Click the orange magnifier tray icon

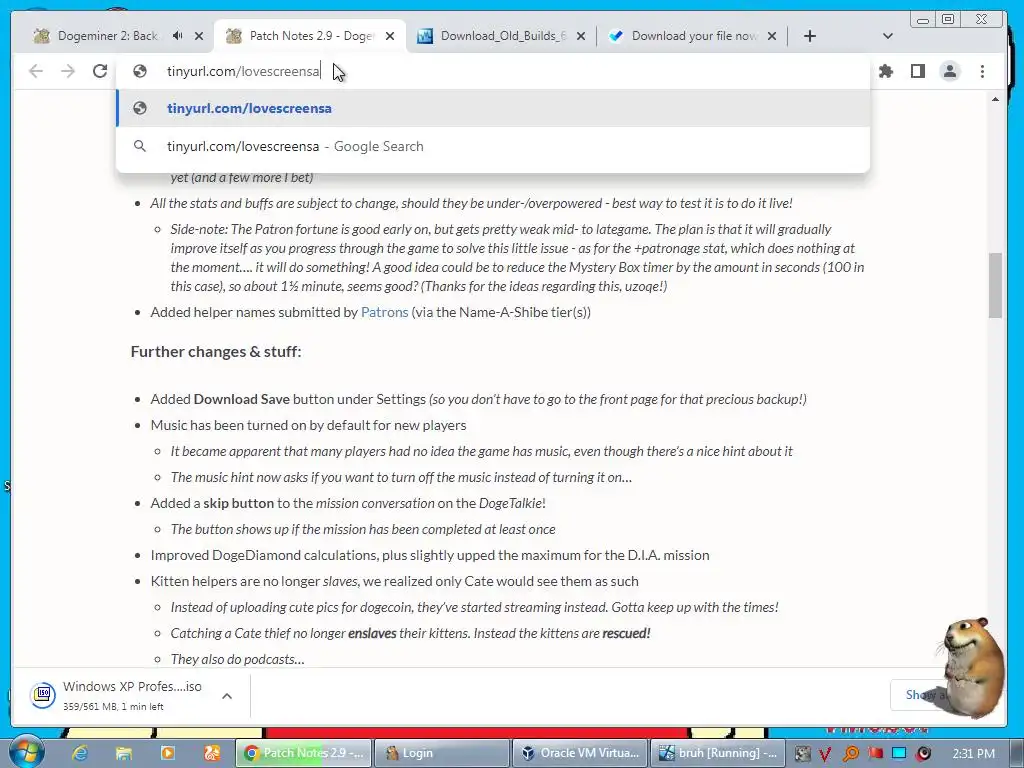(851, 754)
